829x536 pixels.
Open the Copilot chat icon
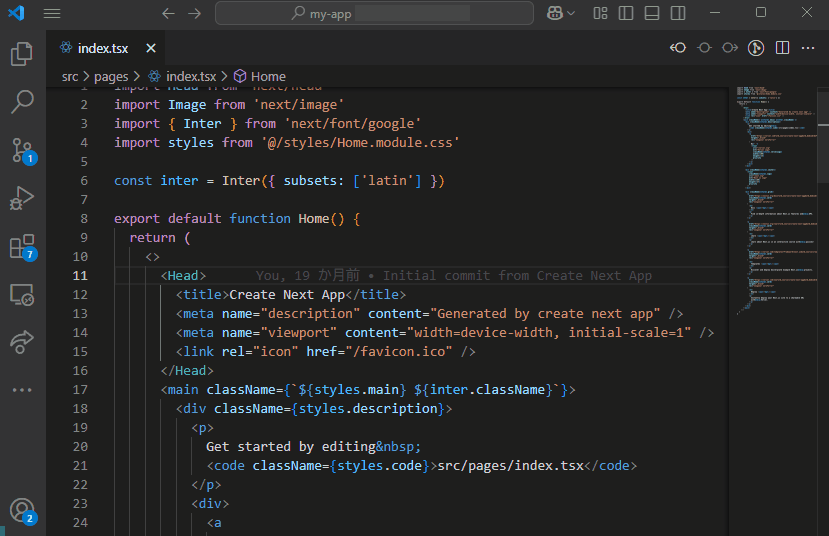(x=555, y=13)
